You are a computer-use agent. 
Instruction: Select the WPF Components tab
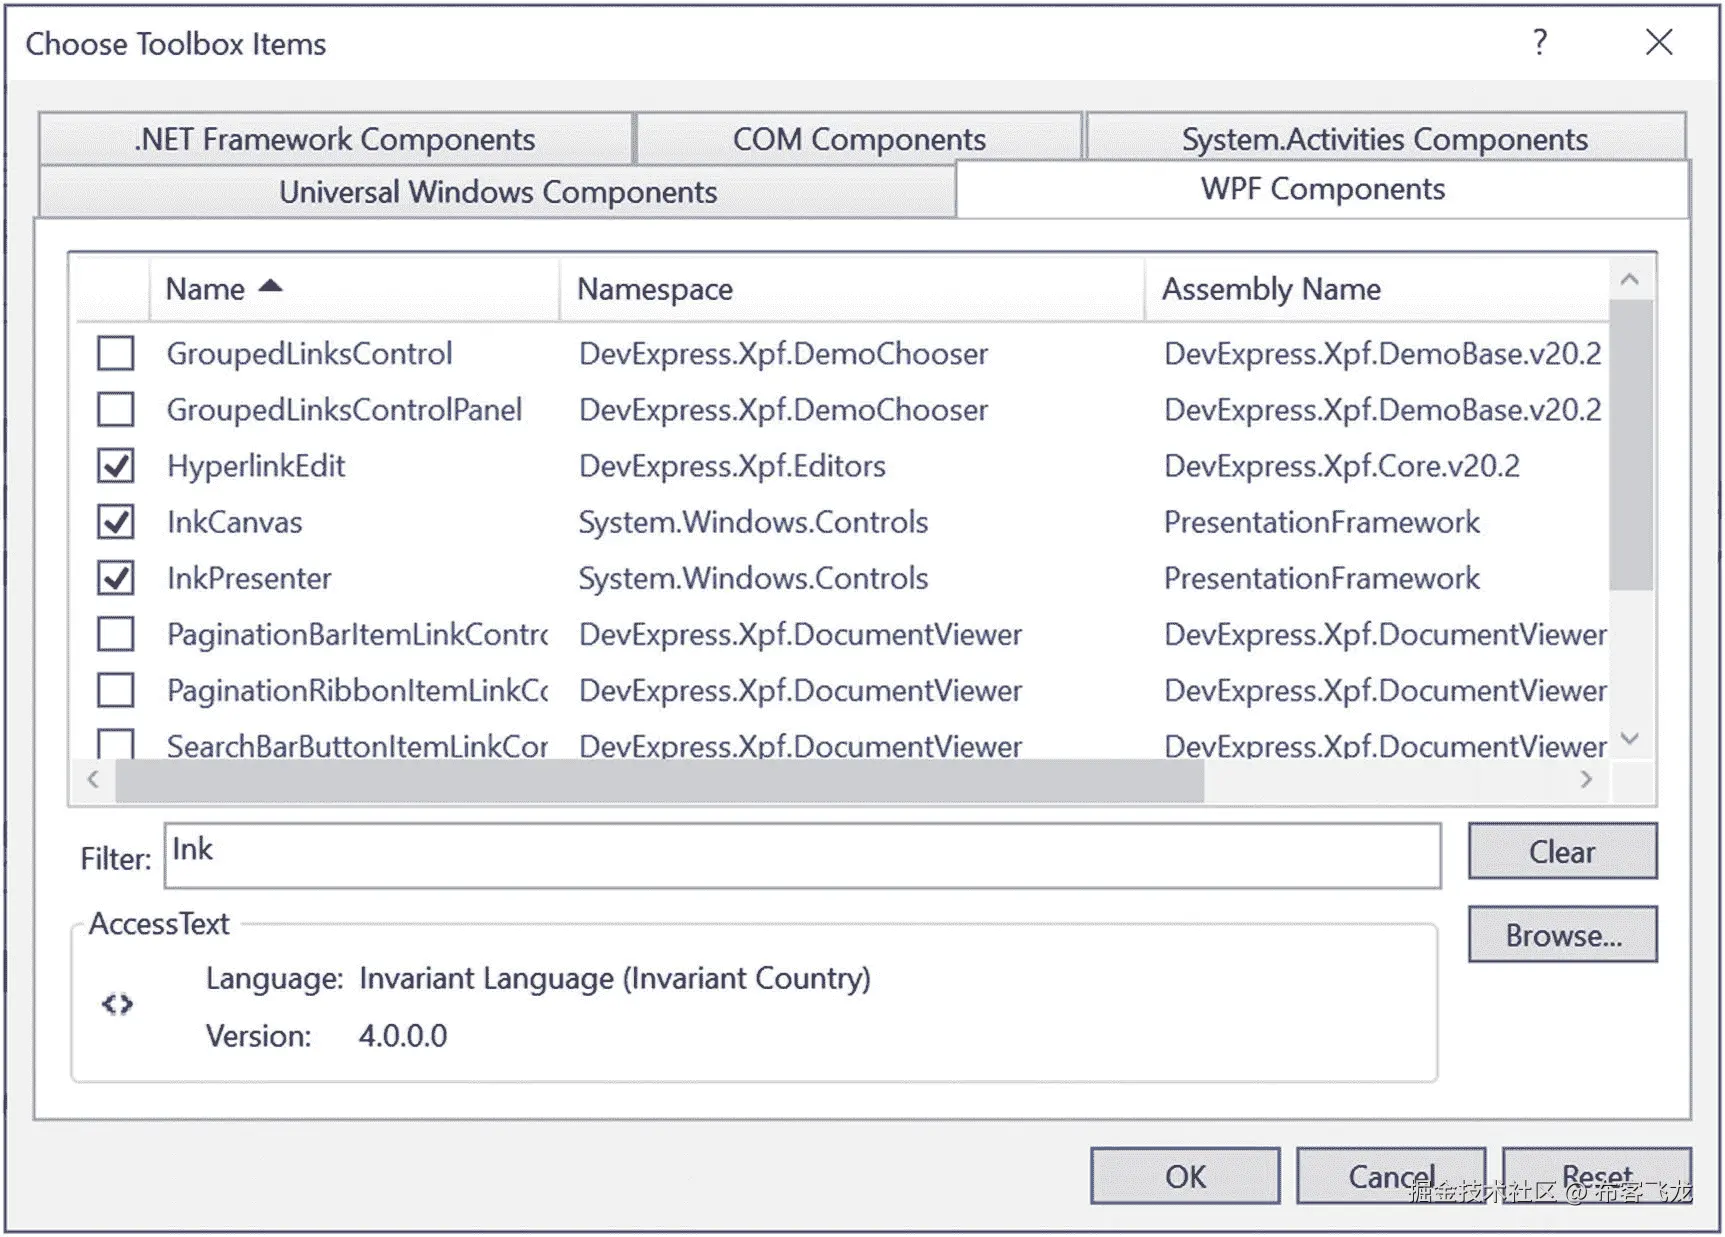pyautogui.click(x=1323, y=188)
